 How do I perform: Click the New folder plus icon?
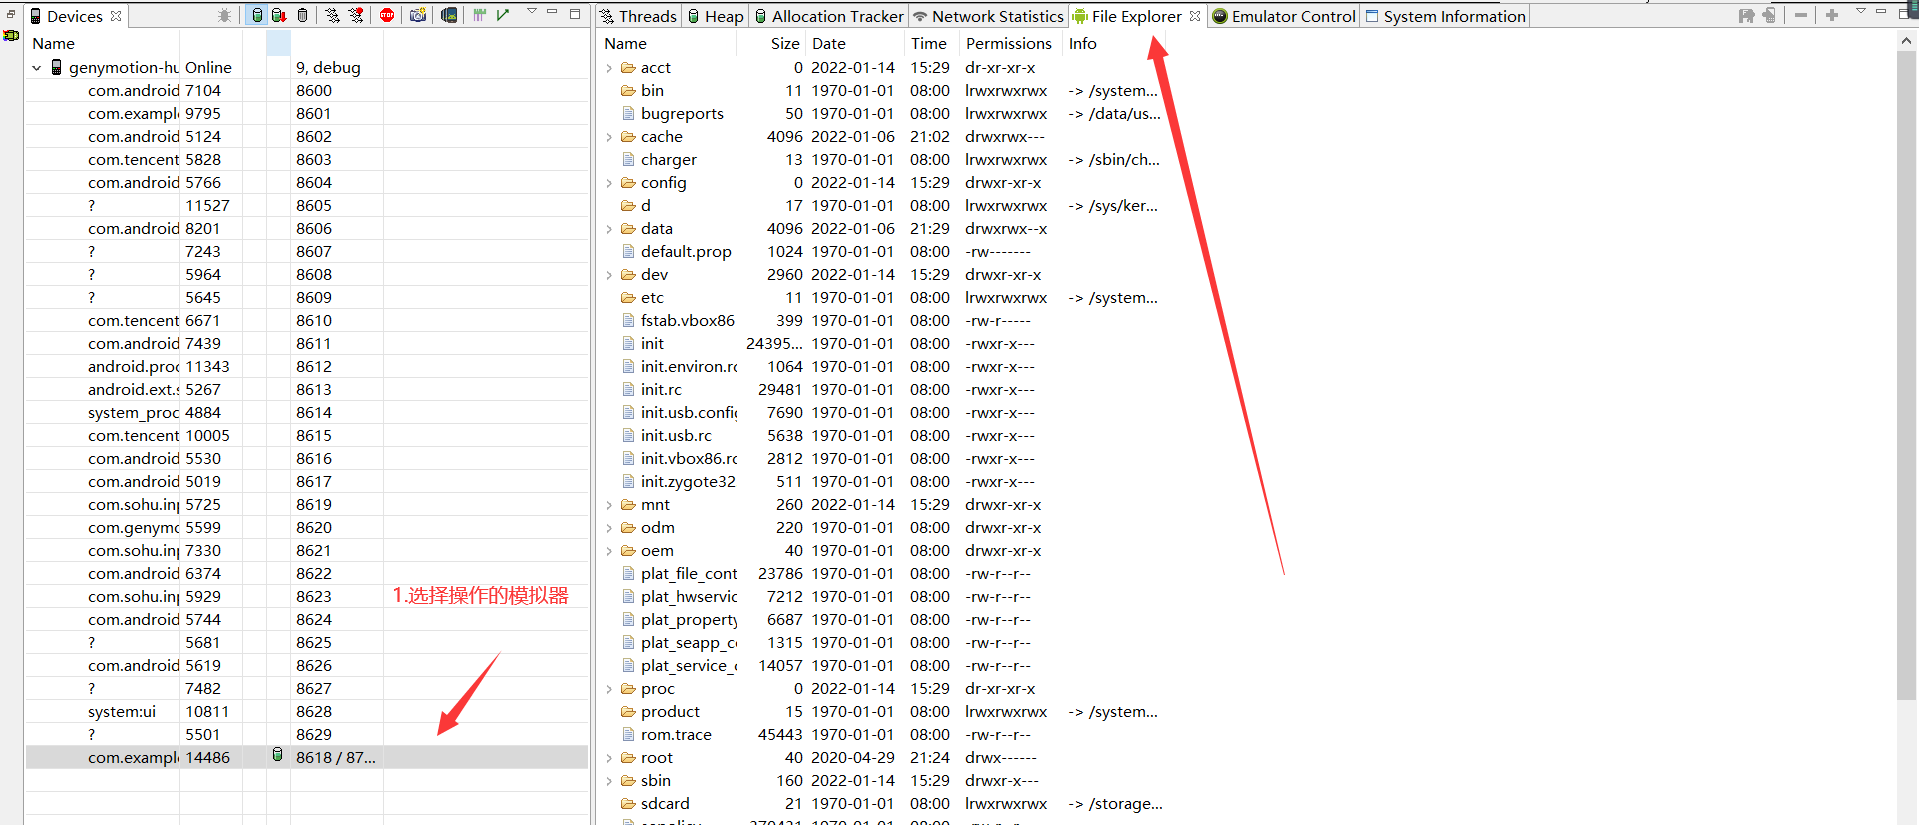(1832, 15)
